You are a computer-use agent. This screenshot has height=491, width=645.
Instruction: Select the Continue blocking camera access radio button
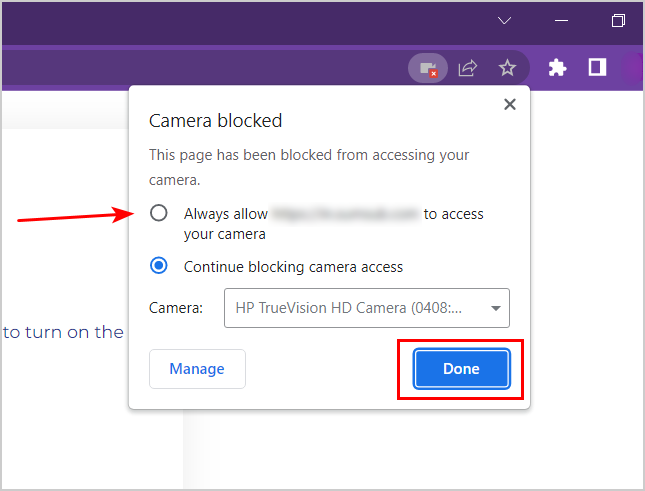point(158,266)
